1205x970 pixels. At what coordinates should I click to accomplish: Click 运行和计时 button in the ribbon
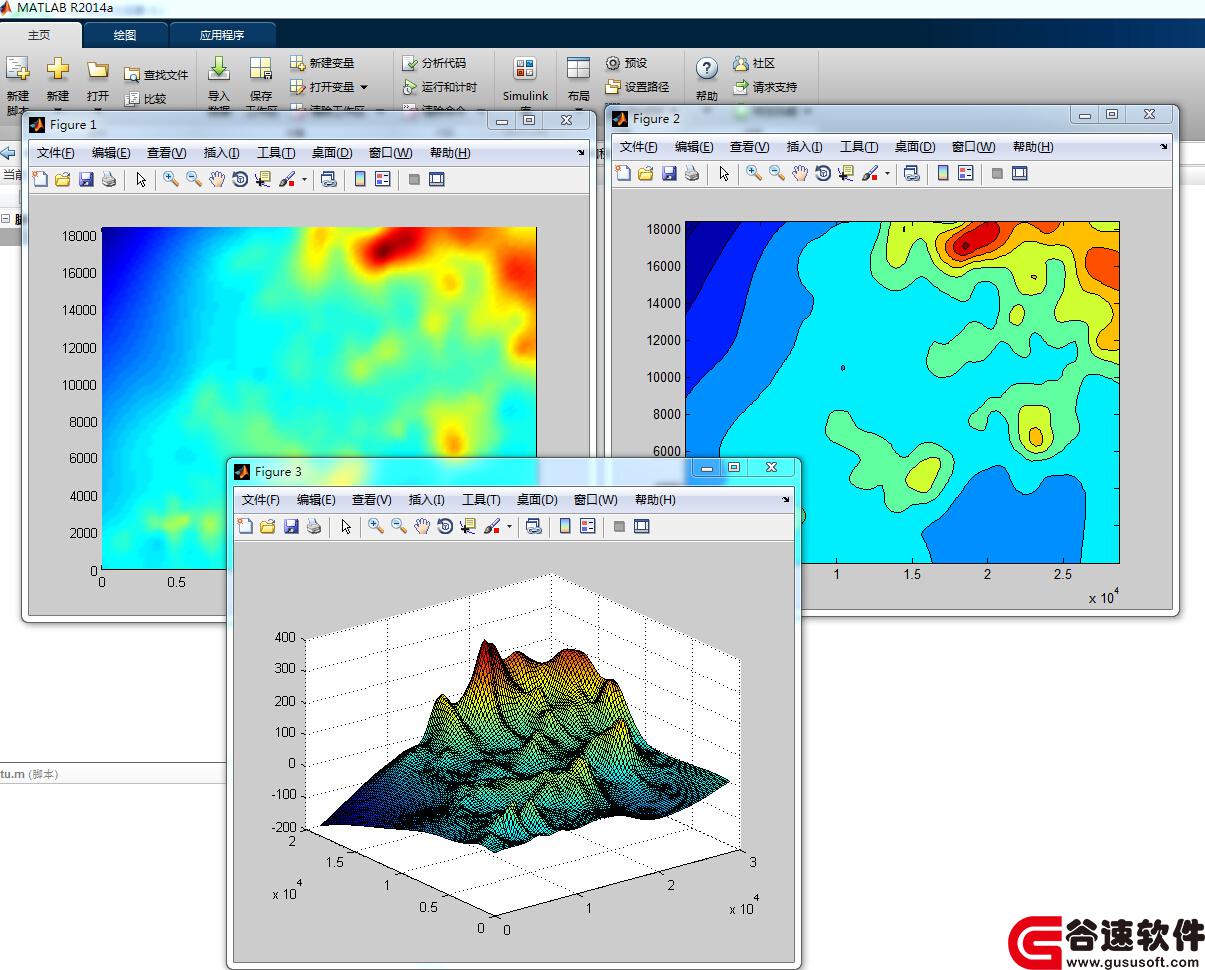point(440,87)
